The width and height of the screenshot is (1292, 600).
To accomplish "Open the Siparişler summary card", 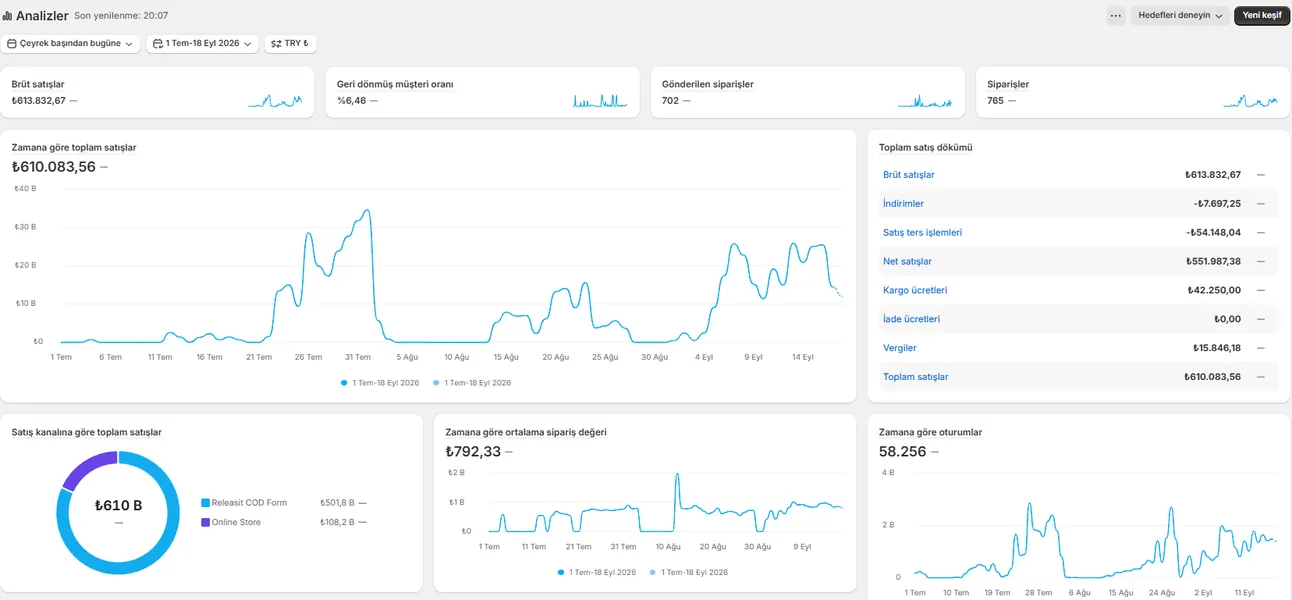I will pos(1133,92).
